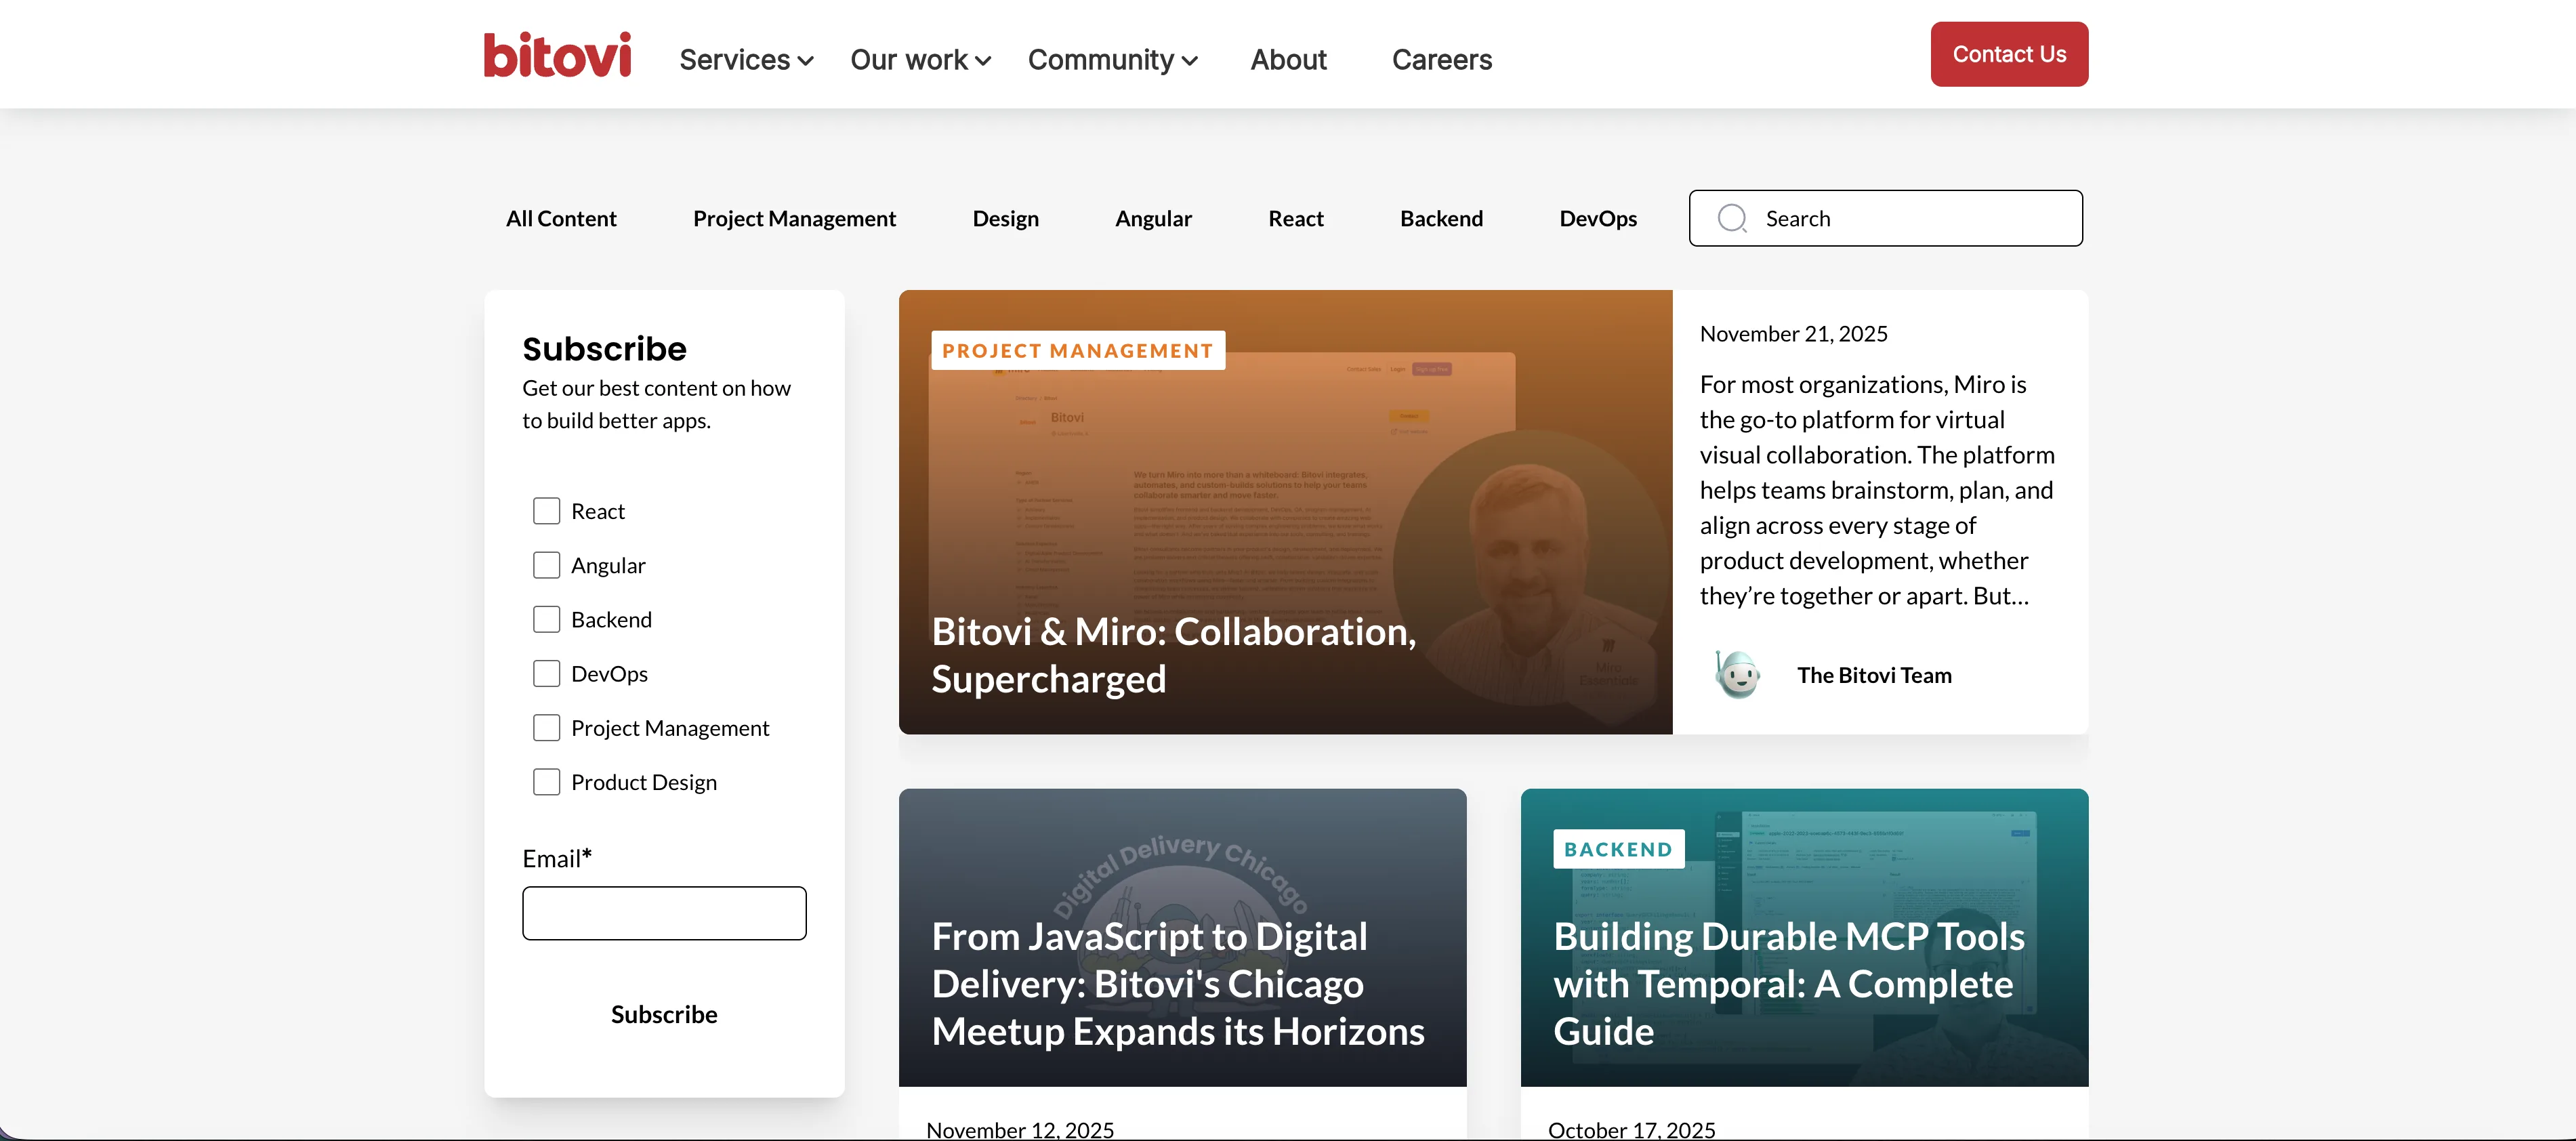Open the Miro article featured image

coord(1285,512)
